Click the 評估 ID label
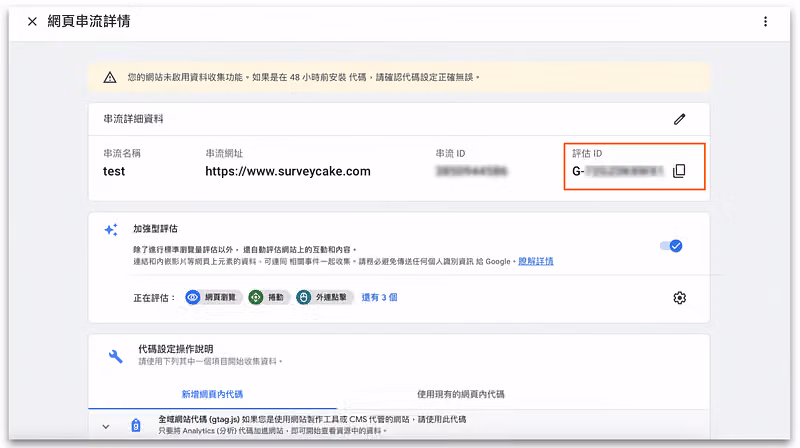Image resolution: width=800 pixels, height=448 pixels. [587, 153]
